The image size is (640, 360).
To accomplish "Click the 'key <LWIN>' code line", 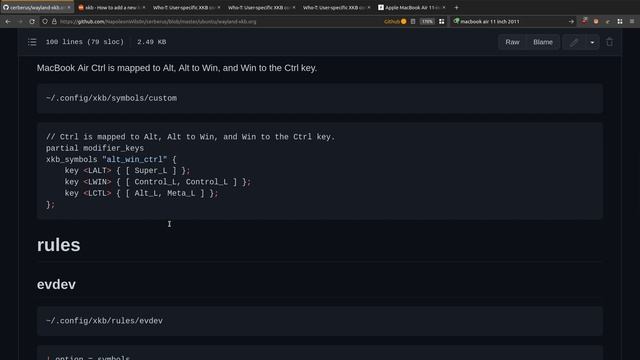I will tap(158, 182).
